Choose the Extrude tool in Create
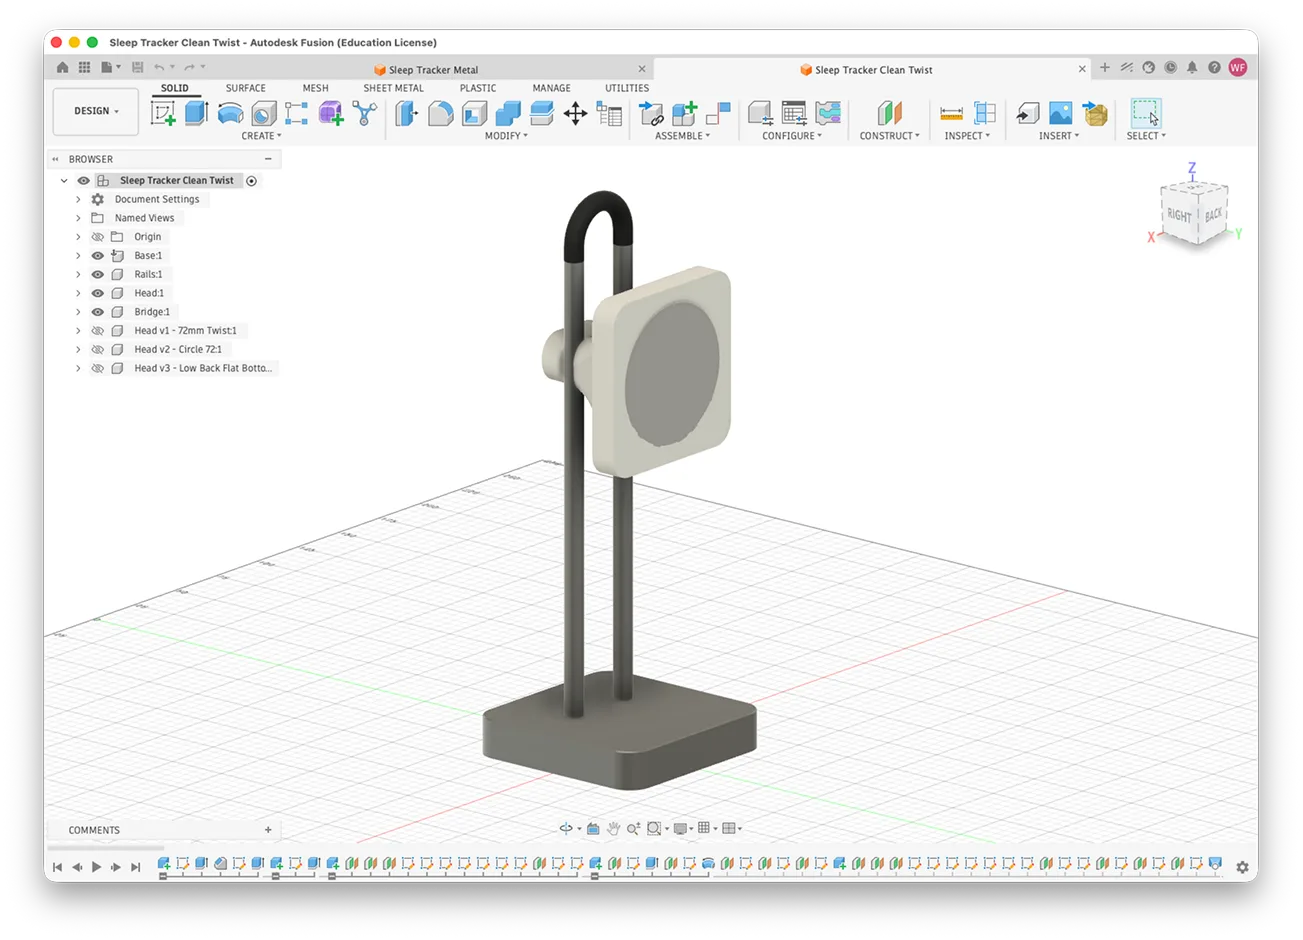The width and height of the screenshot is (1303, 940). pyautogui.click(x=196, y=113)
